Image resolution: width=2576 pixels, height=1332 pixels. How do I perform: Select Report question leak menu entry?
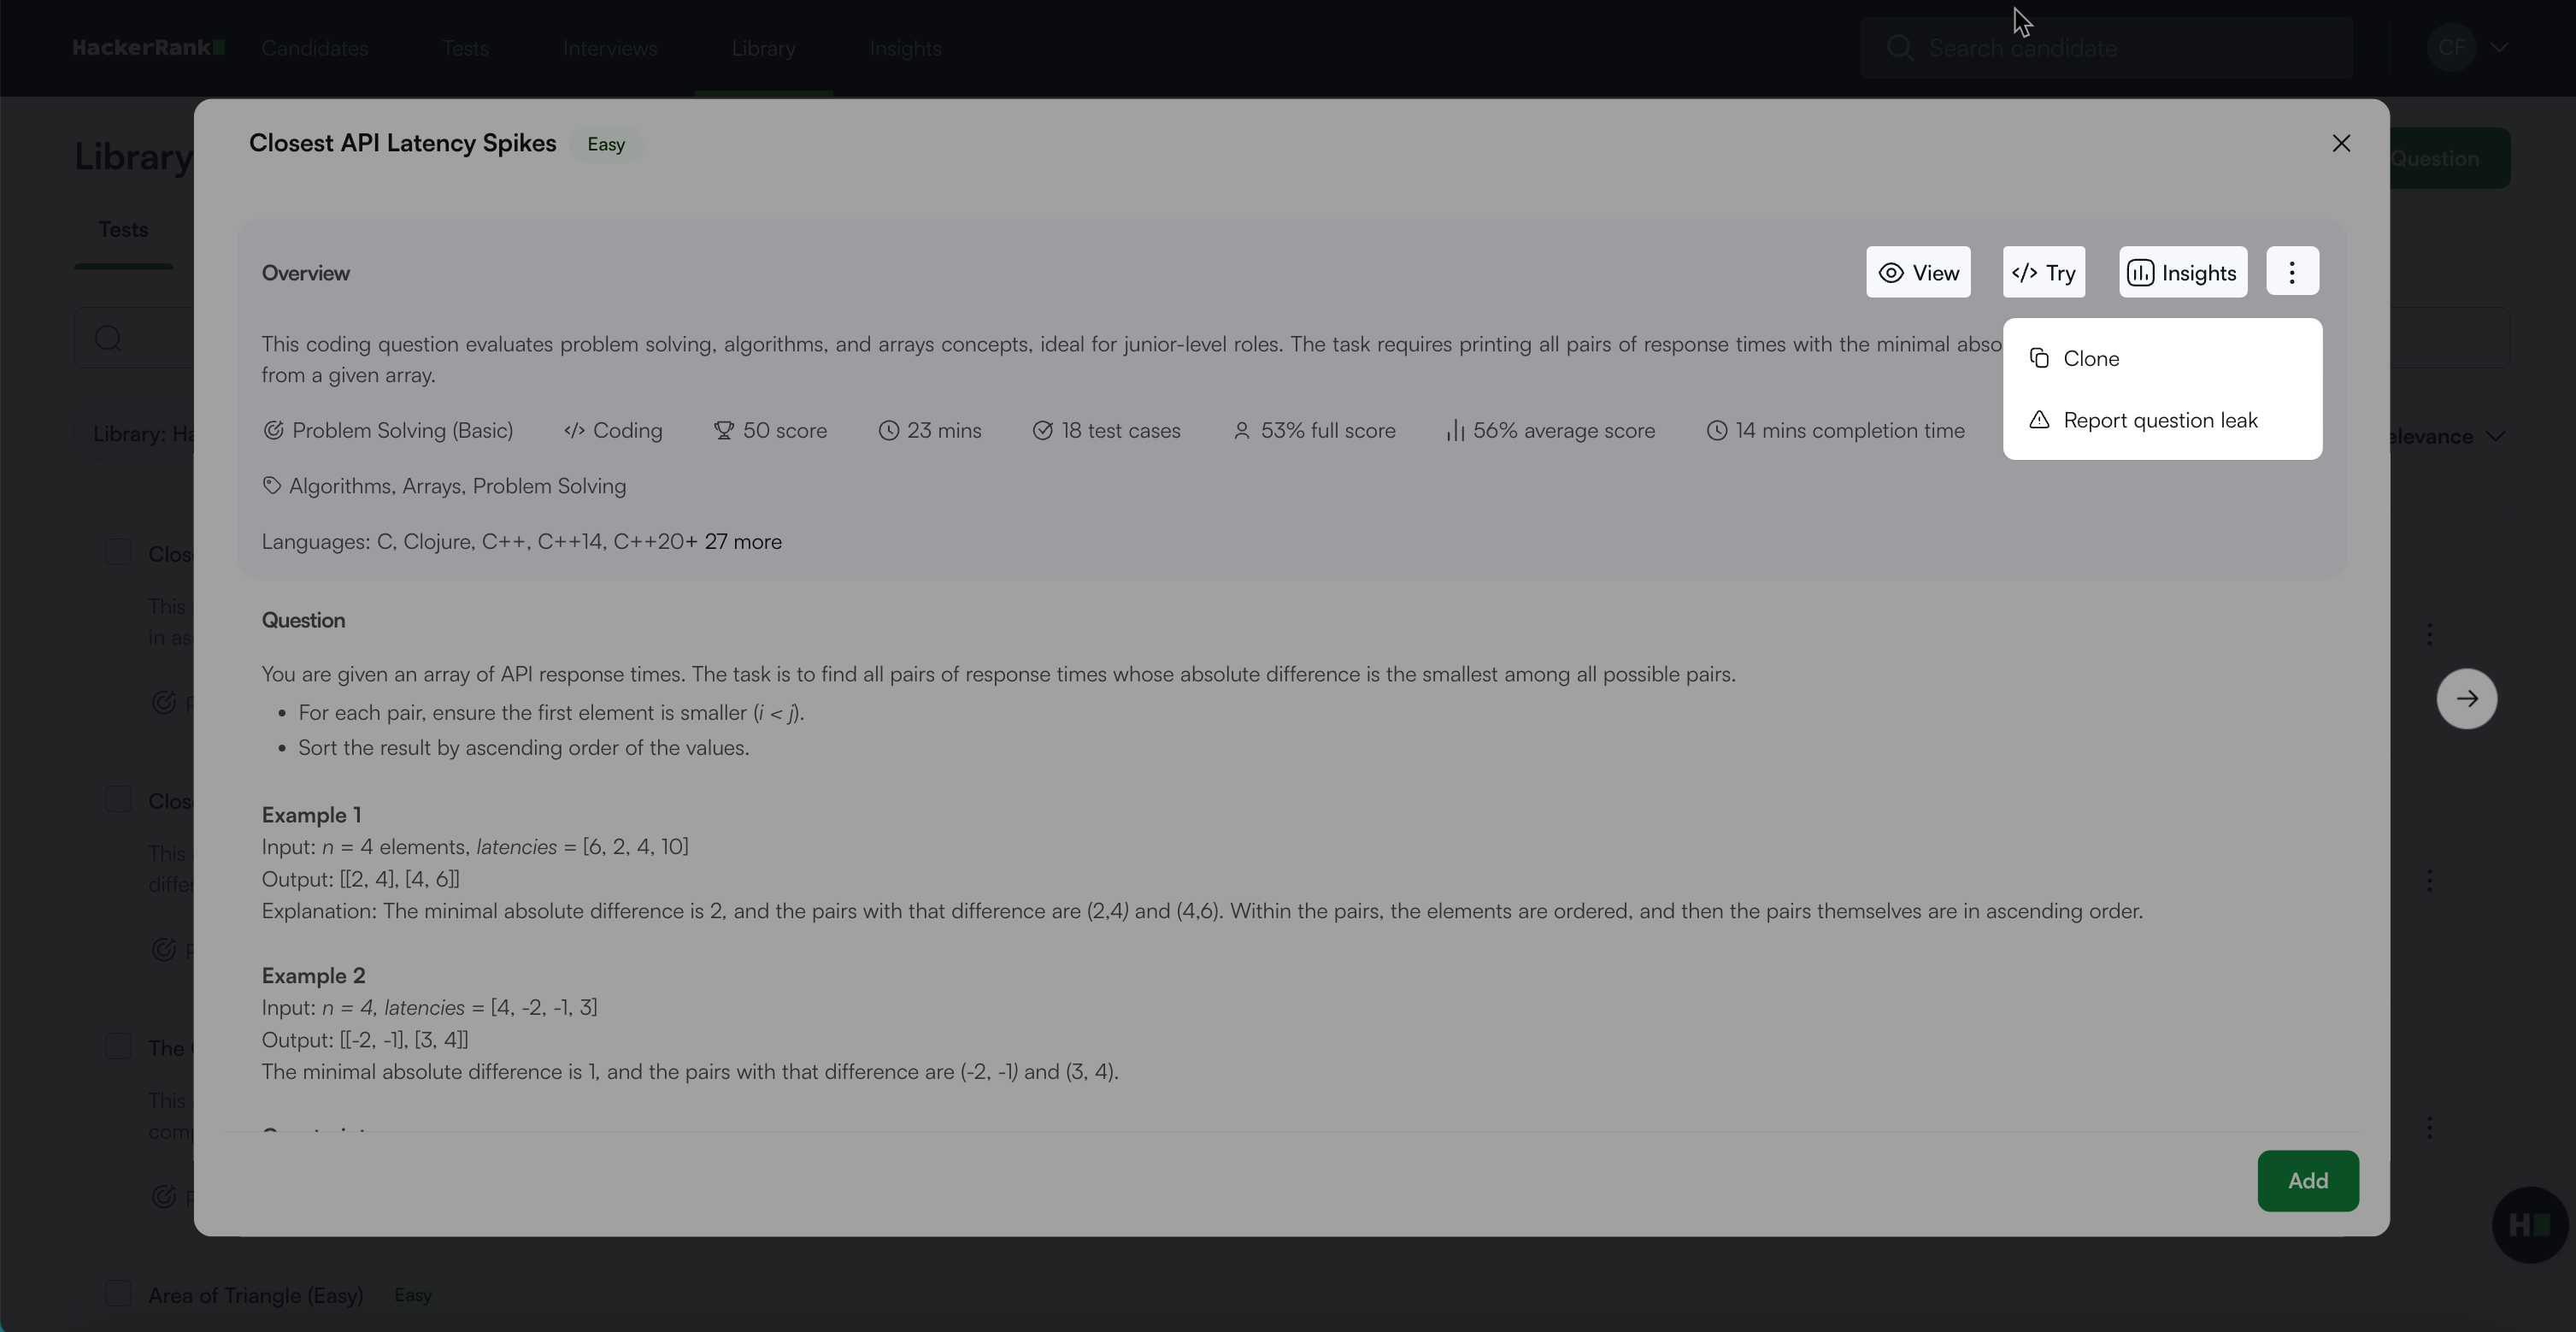click(2160, 421)
